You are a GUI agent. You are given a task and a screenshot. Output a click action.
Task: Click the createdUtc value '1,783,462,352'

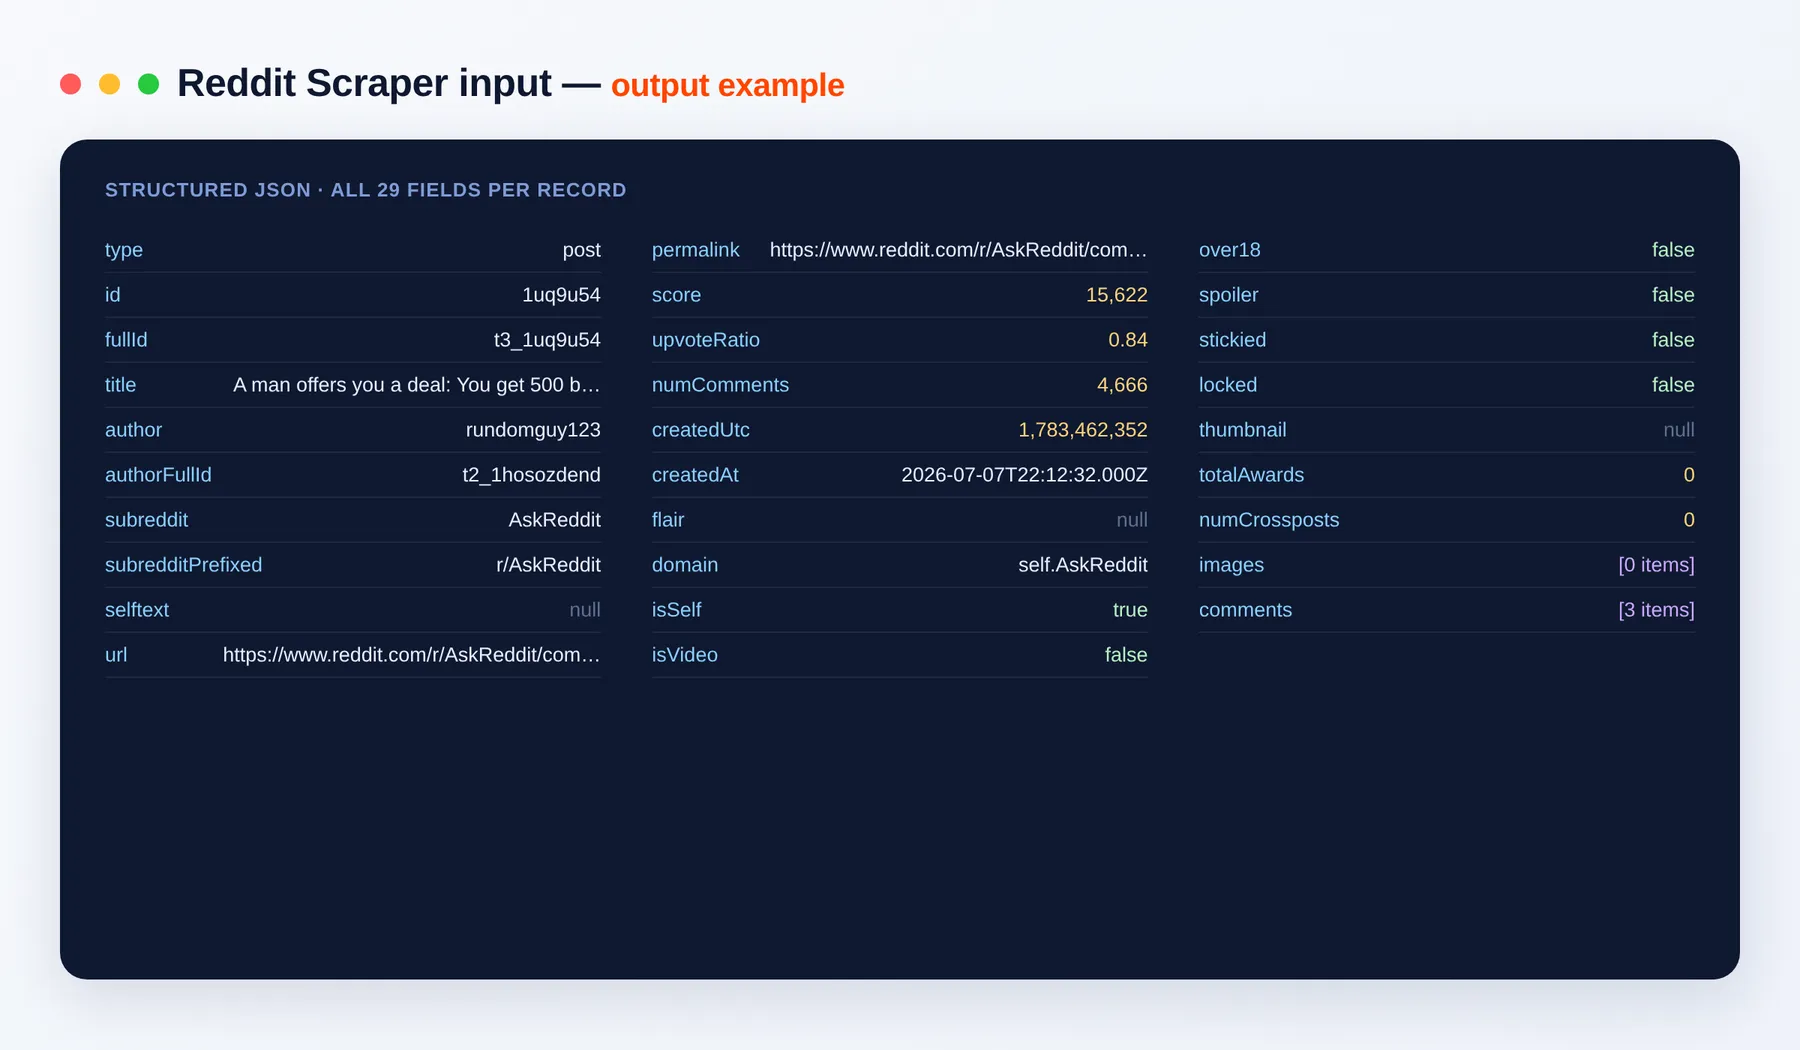(x=1082, y=430)
